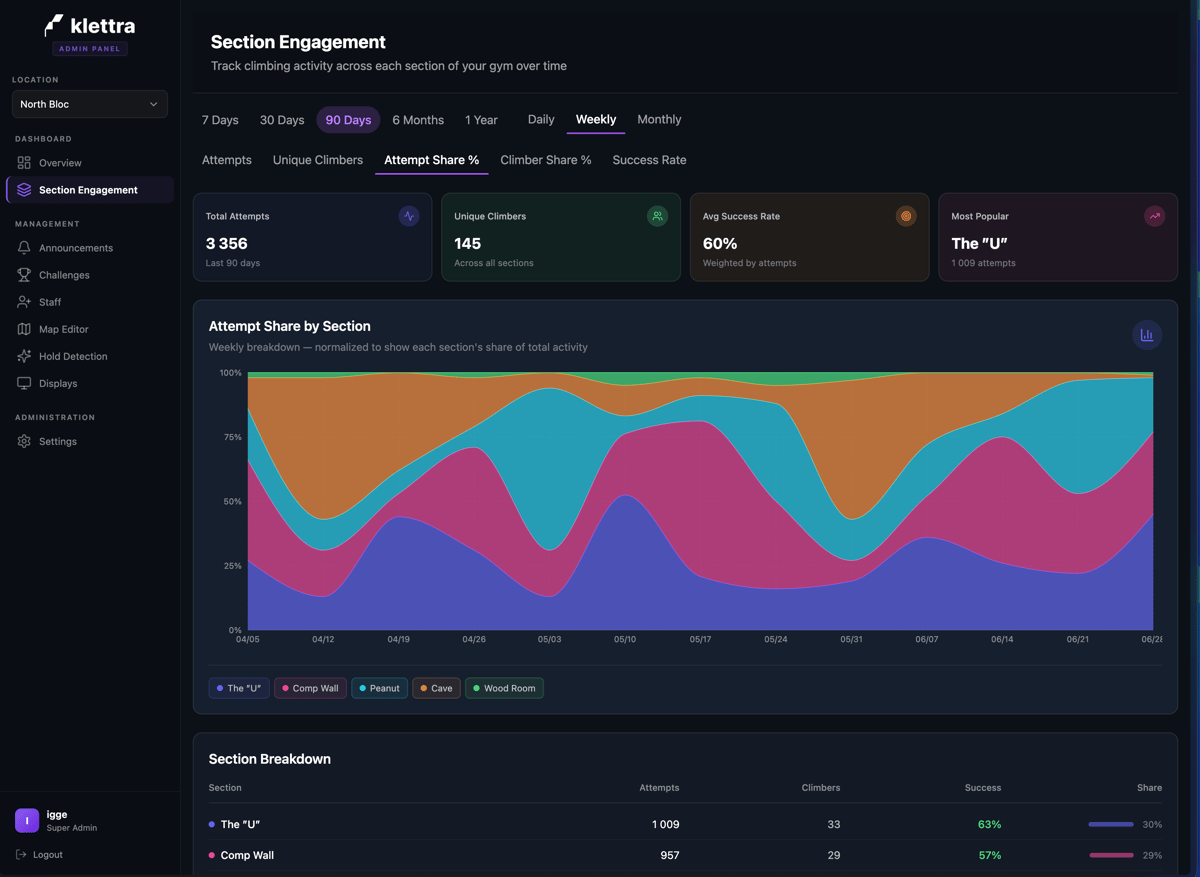The image size is (1200, 877).
Task: Switch to Monthly granularity
Action: (x=659, y=119)
